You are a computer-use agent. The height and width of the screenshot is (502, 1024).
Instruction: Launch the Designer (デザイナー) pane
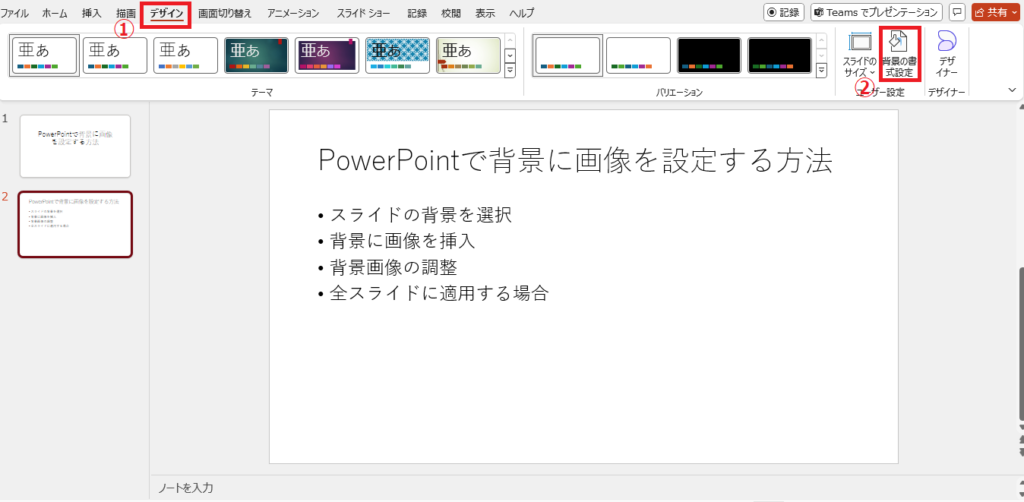click(x=946, y=55)
